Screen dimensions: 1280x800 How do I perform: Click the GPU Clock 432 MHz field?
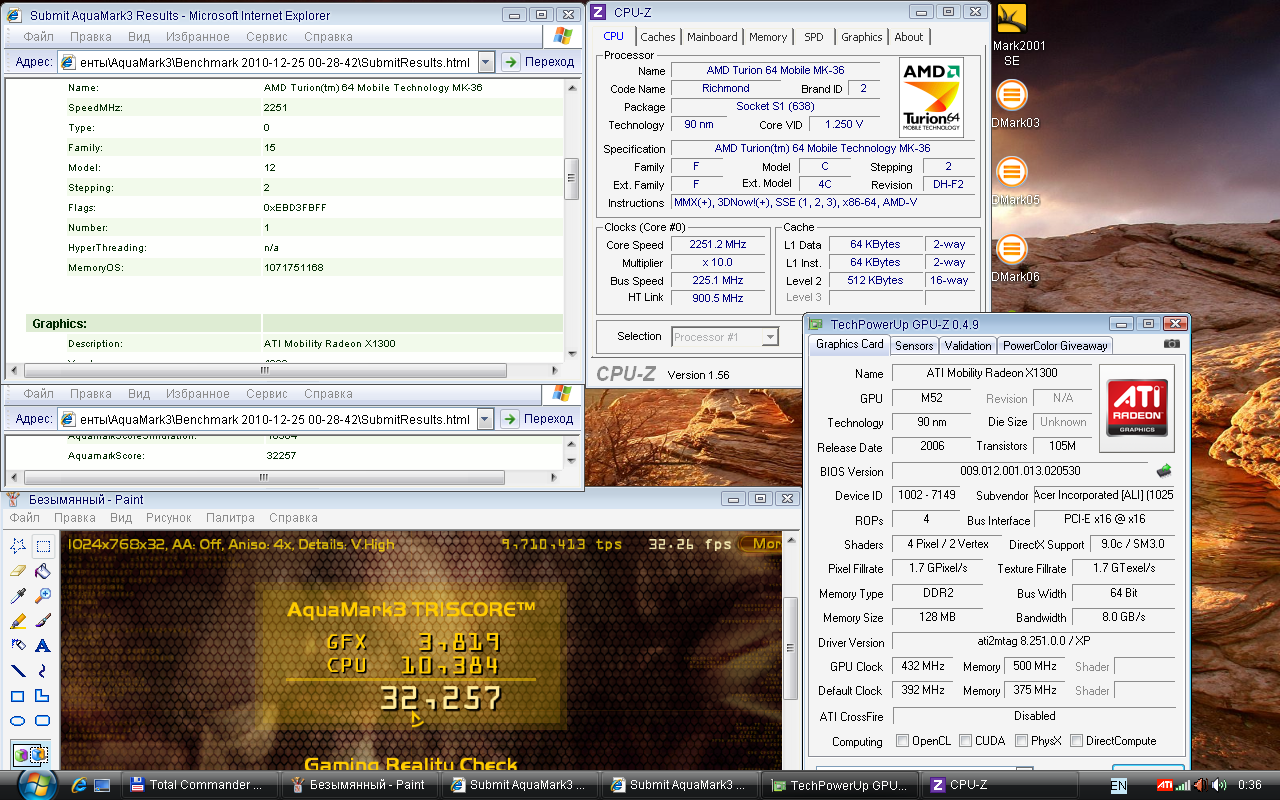coord(922,666)
